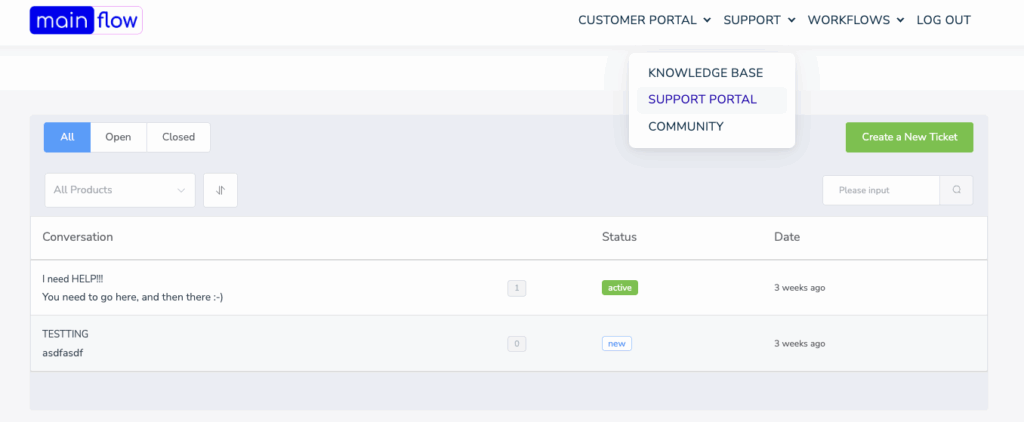Expand the Customer Portal menu chevron
Viewport: 1024px width, 422px height.
[x=707, y=20]
